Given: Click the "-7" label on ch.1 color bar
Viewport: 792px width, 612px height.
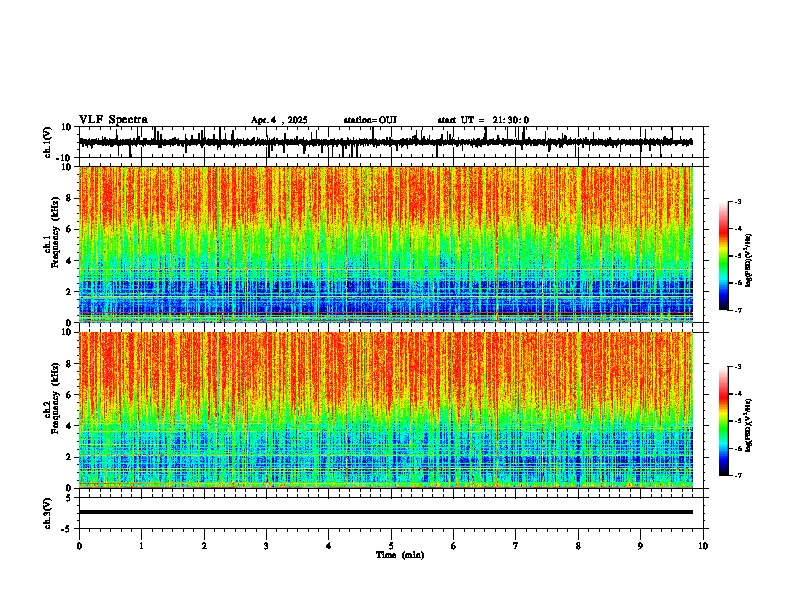Looking at the screenshot, I should 738,310.
